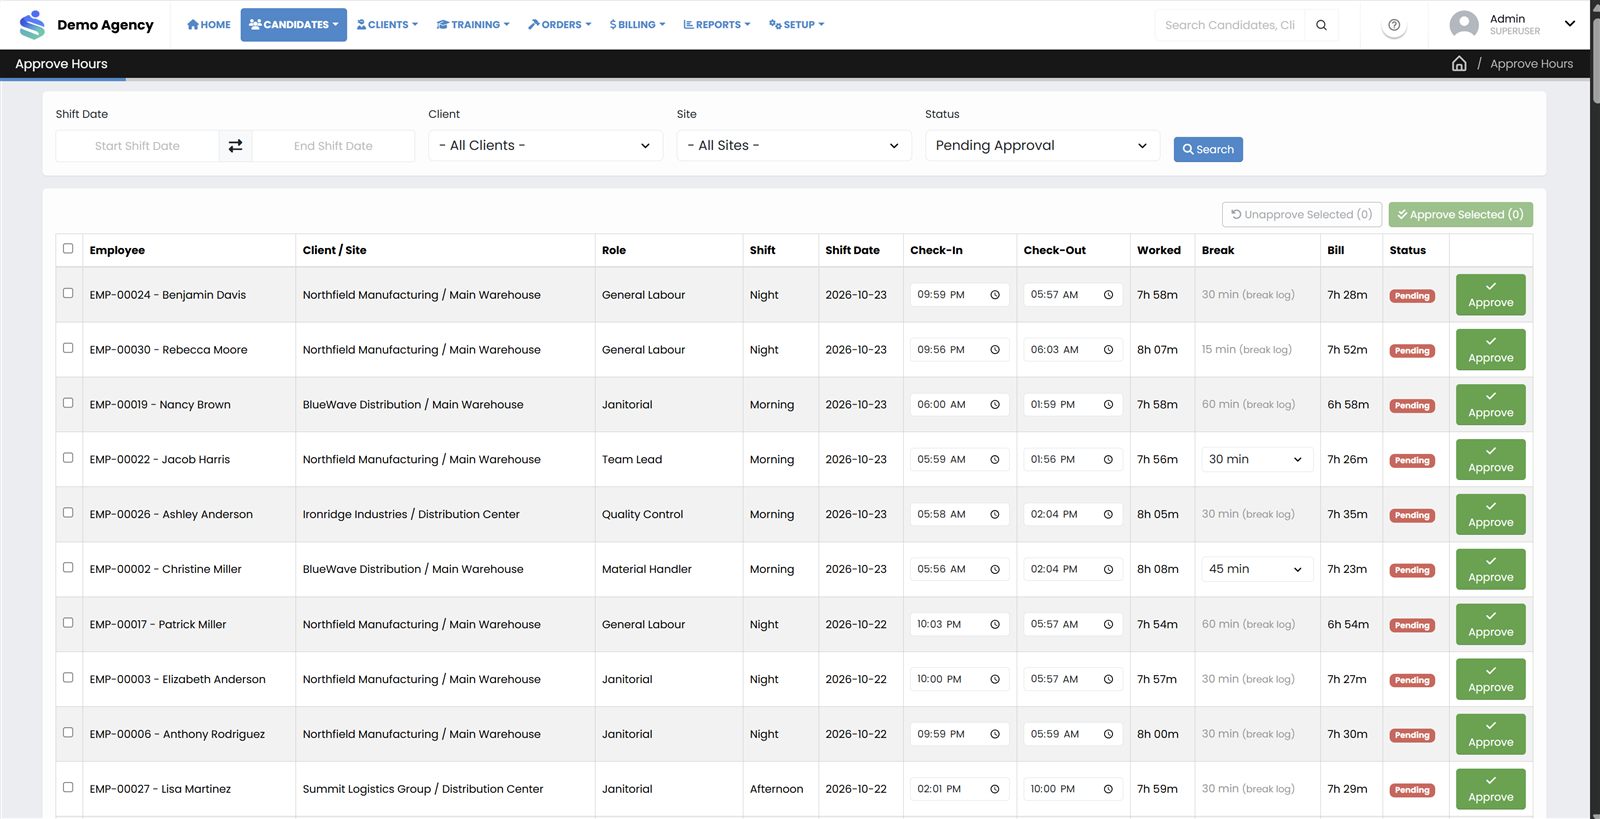Click the Demo Agency logo icon
This screenshot has height=819, width=1600.
pos(32,24)
